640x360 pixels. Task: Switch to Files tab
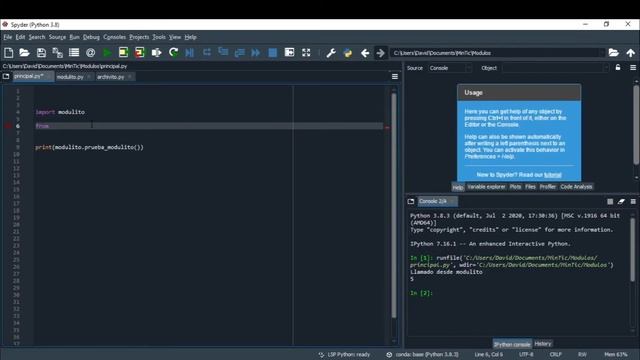pos(530,187)
